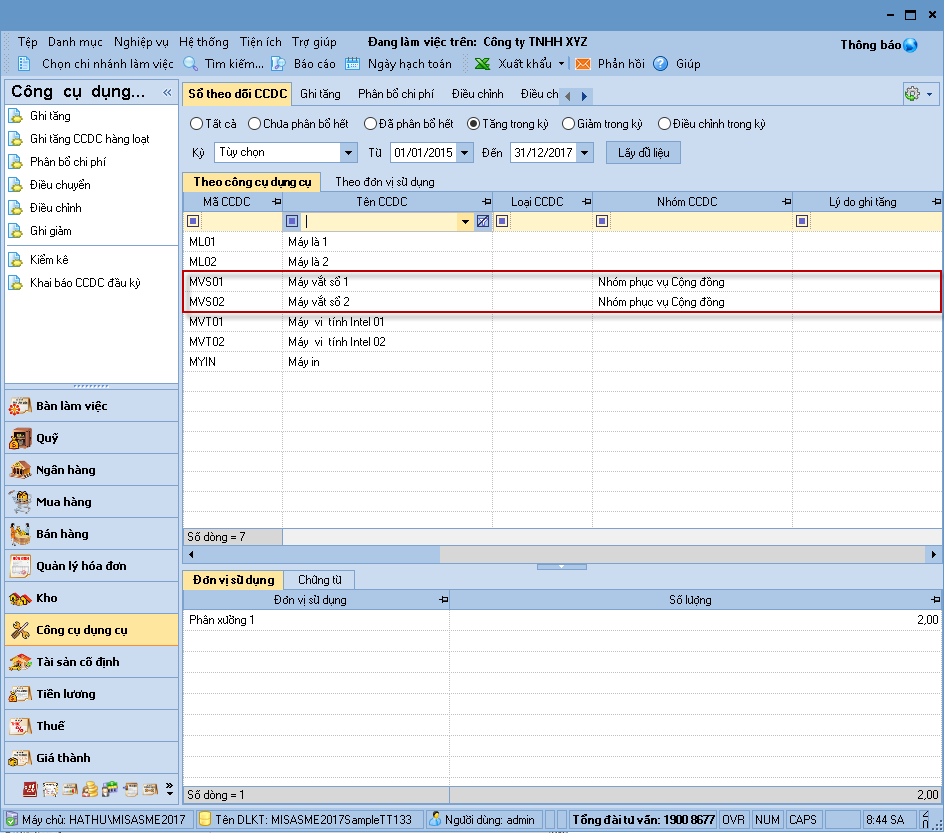Switch to Theo đơn vị sử dụng tab
This screenshot has width=944, height=833.
384,182
